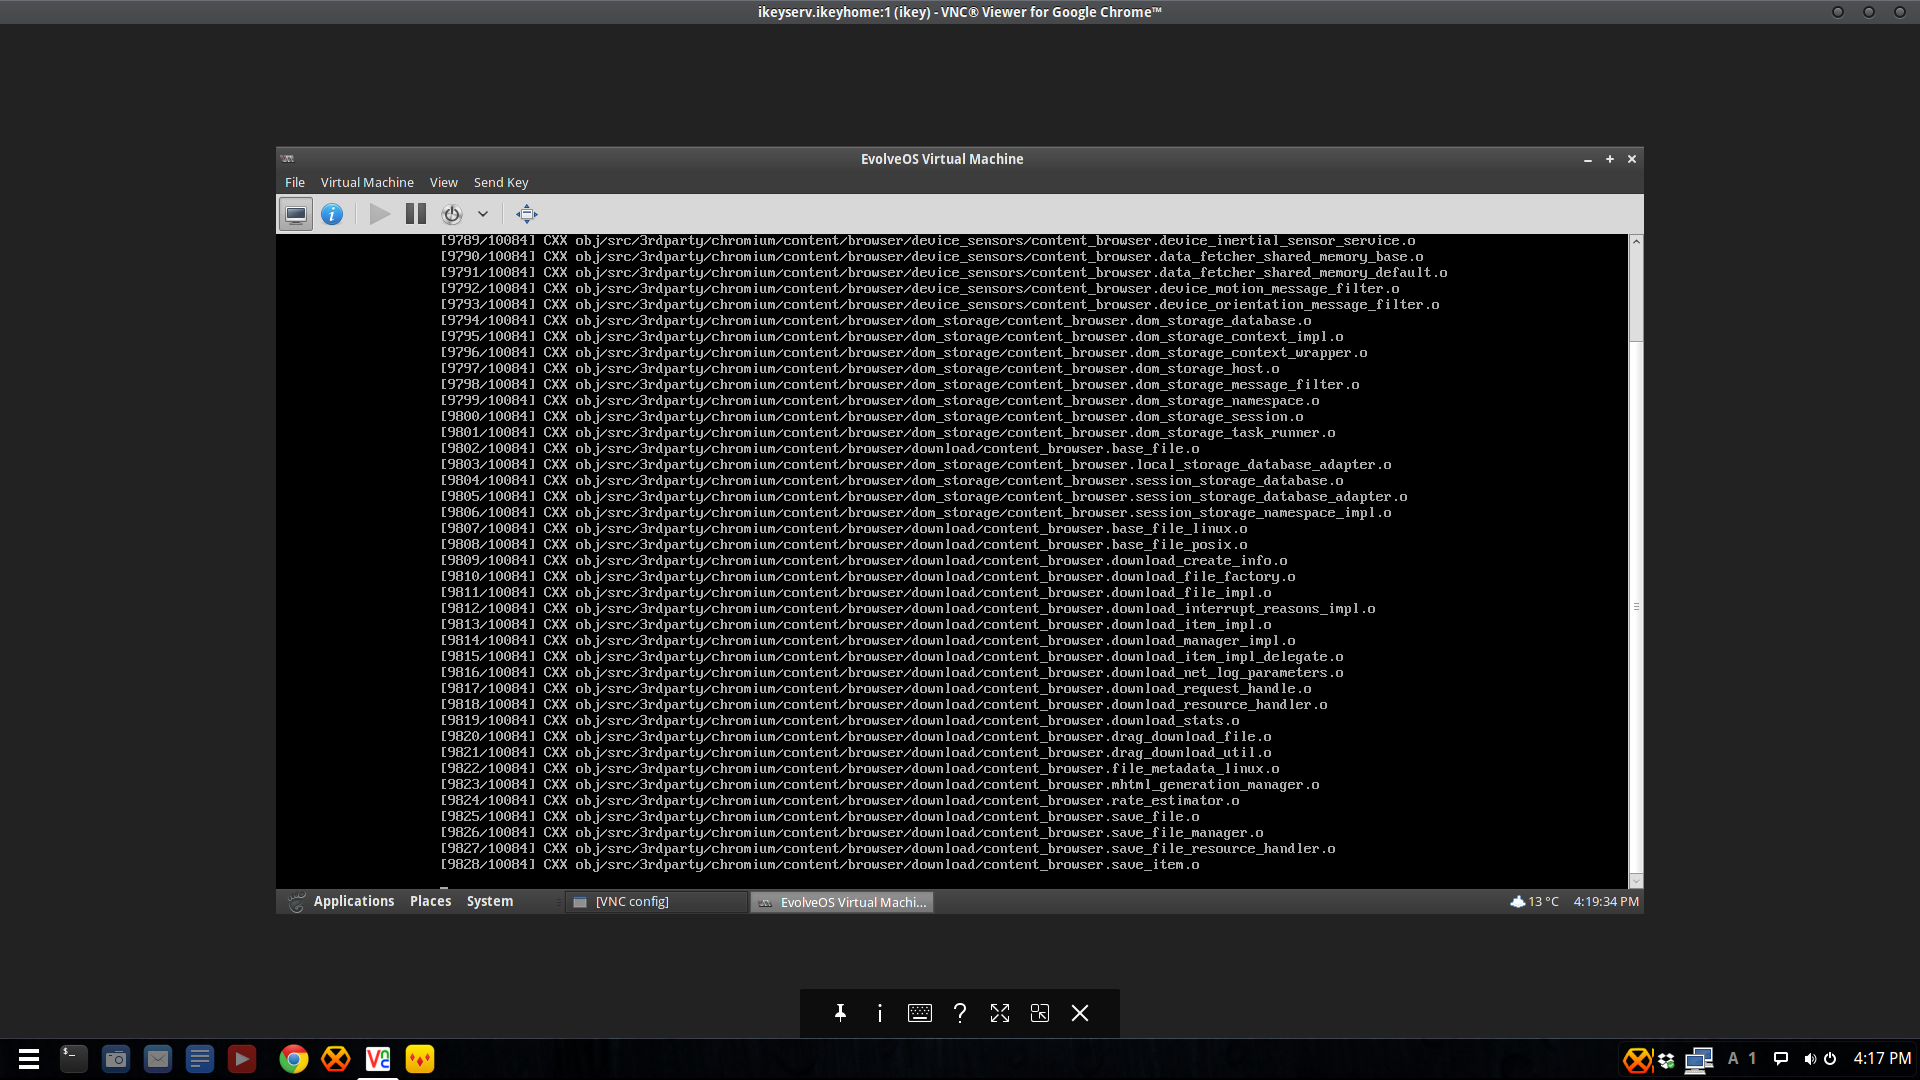The image size is (1920, 1080).
Task: Click scrollbar up arrow in console
Action: 1636,241
